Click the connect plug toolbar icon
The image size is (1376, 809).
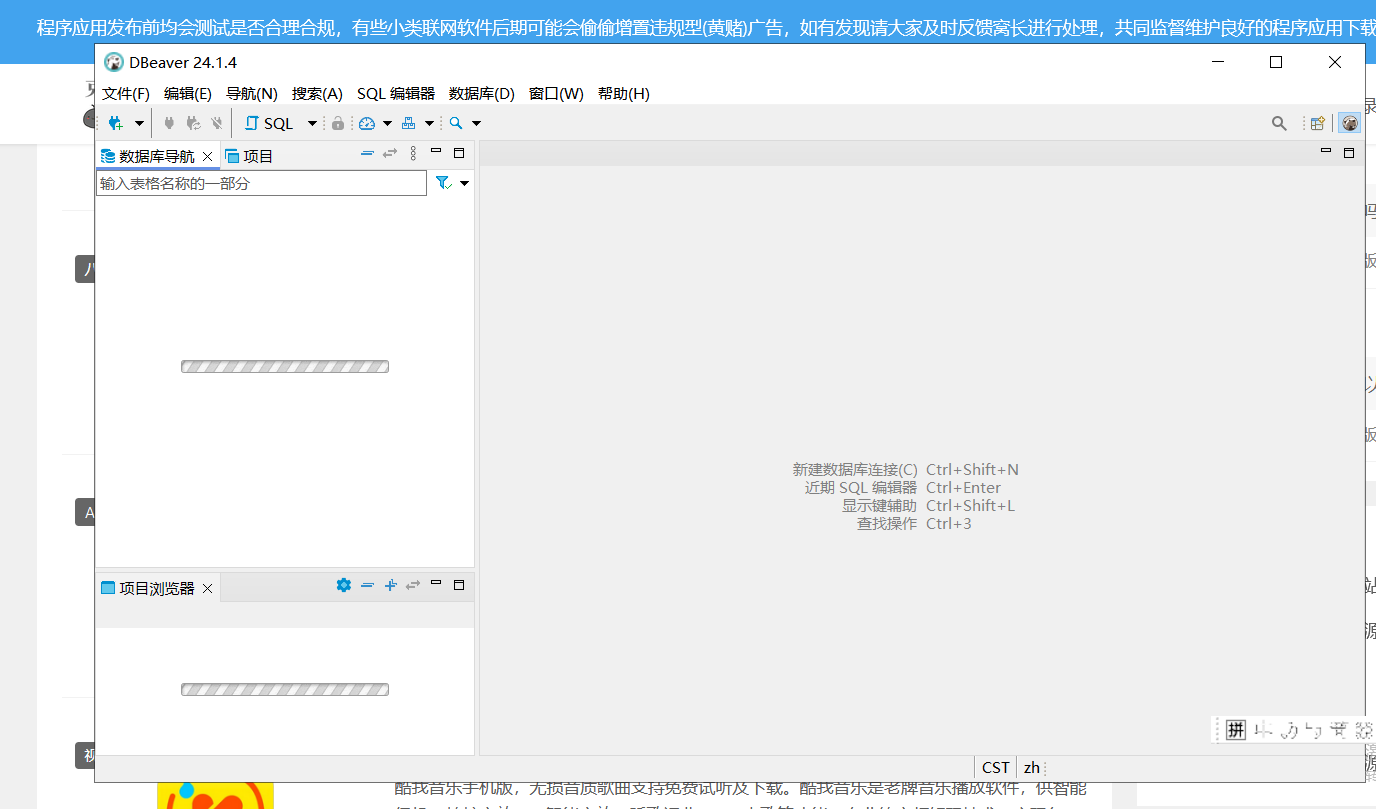coord(169,123)
